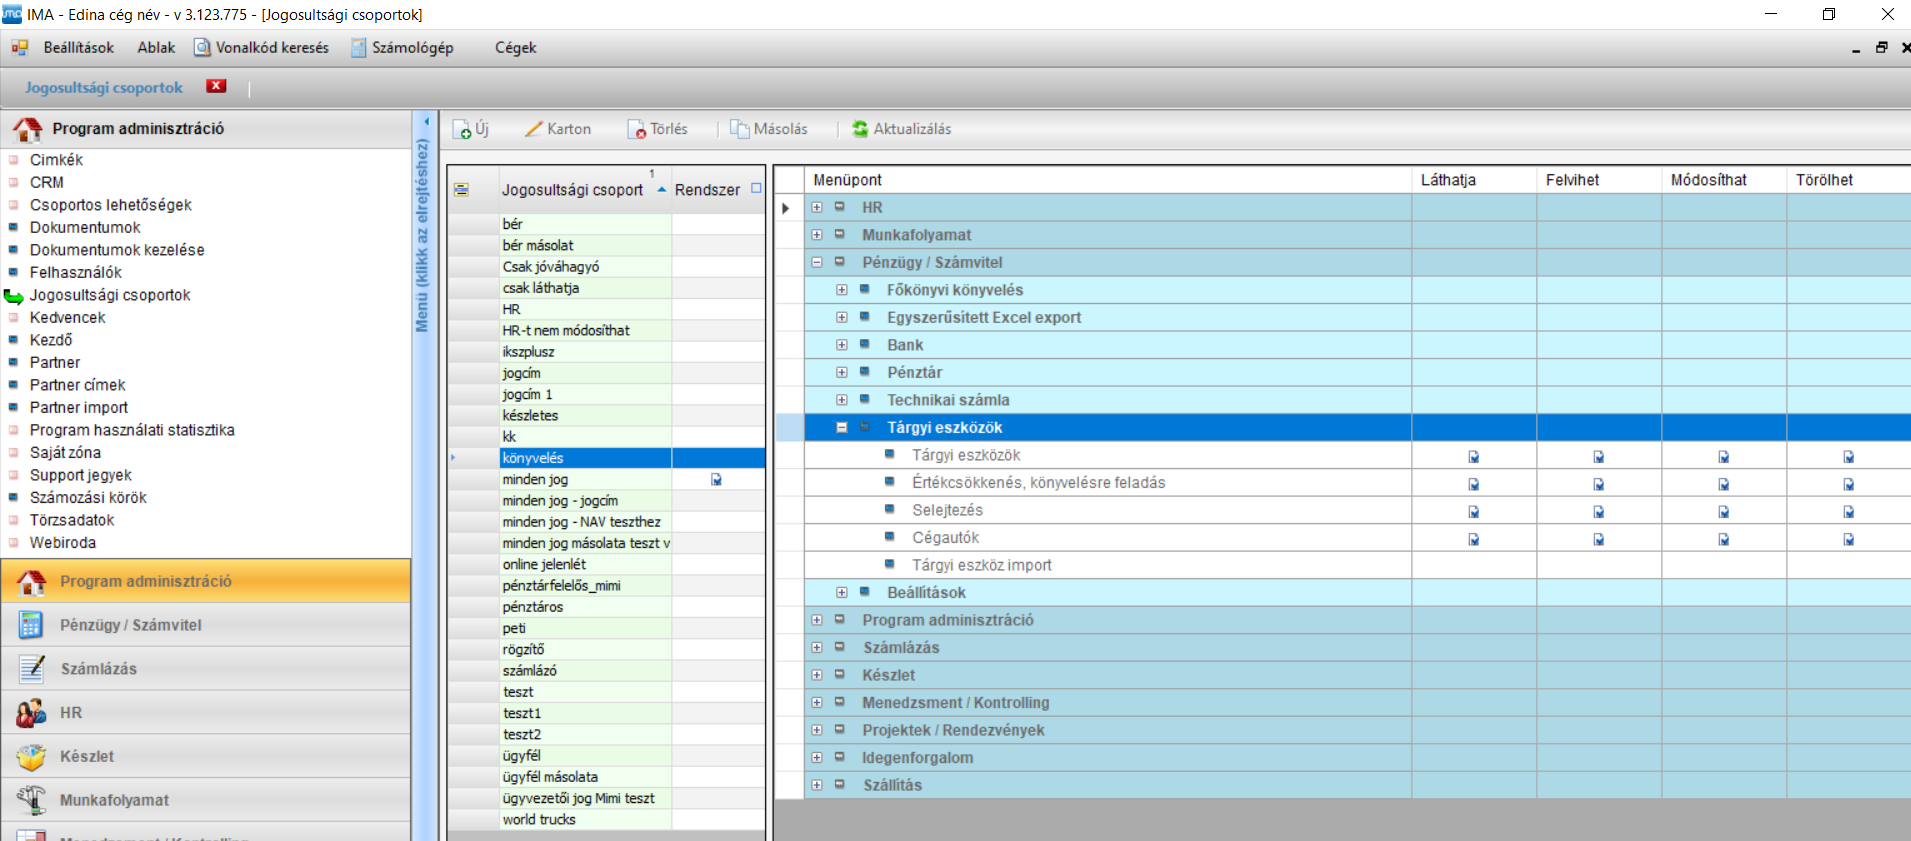Viewport: 1911px width, 841px height.
Task: Switch to Számlázás module in sidebar
Action: coord(98,669)
